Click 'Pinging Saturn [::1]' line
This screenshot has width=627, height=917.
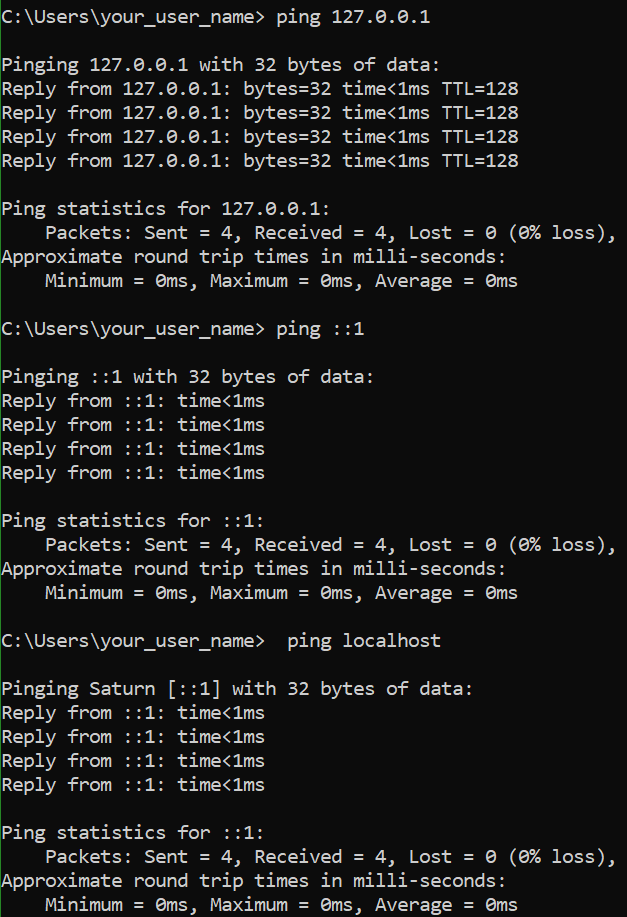236,688
